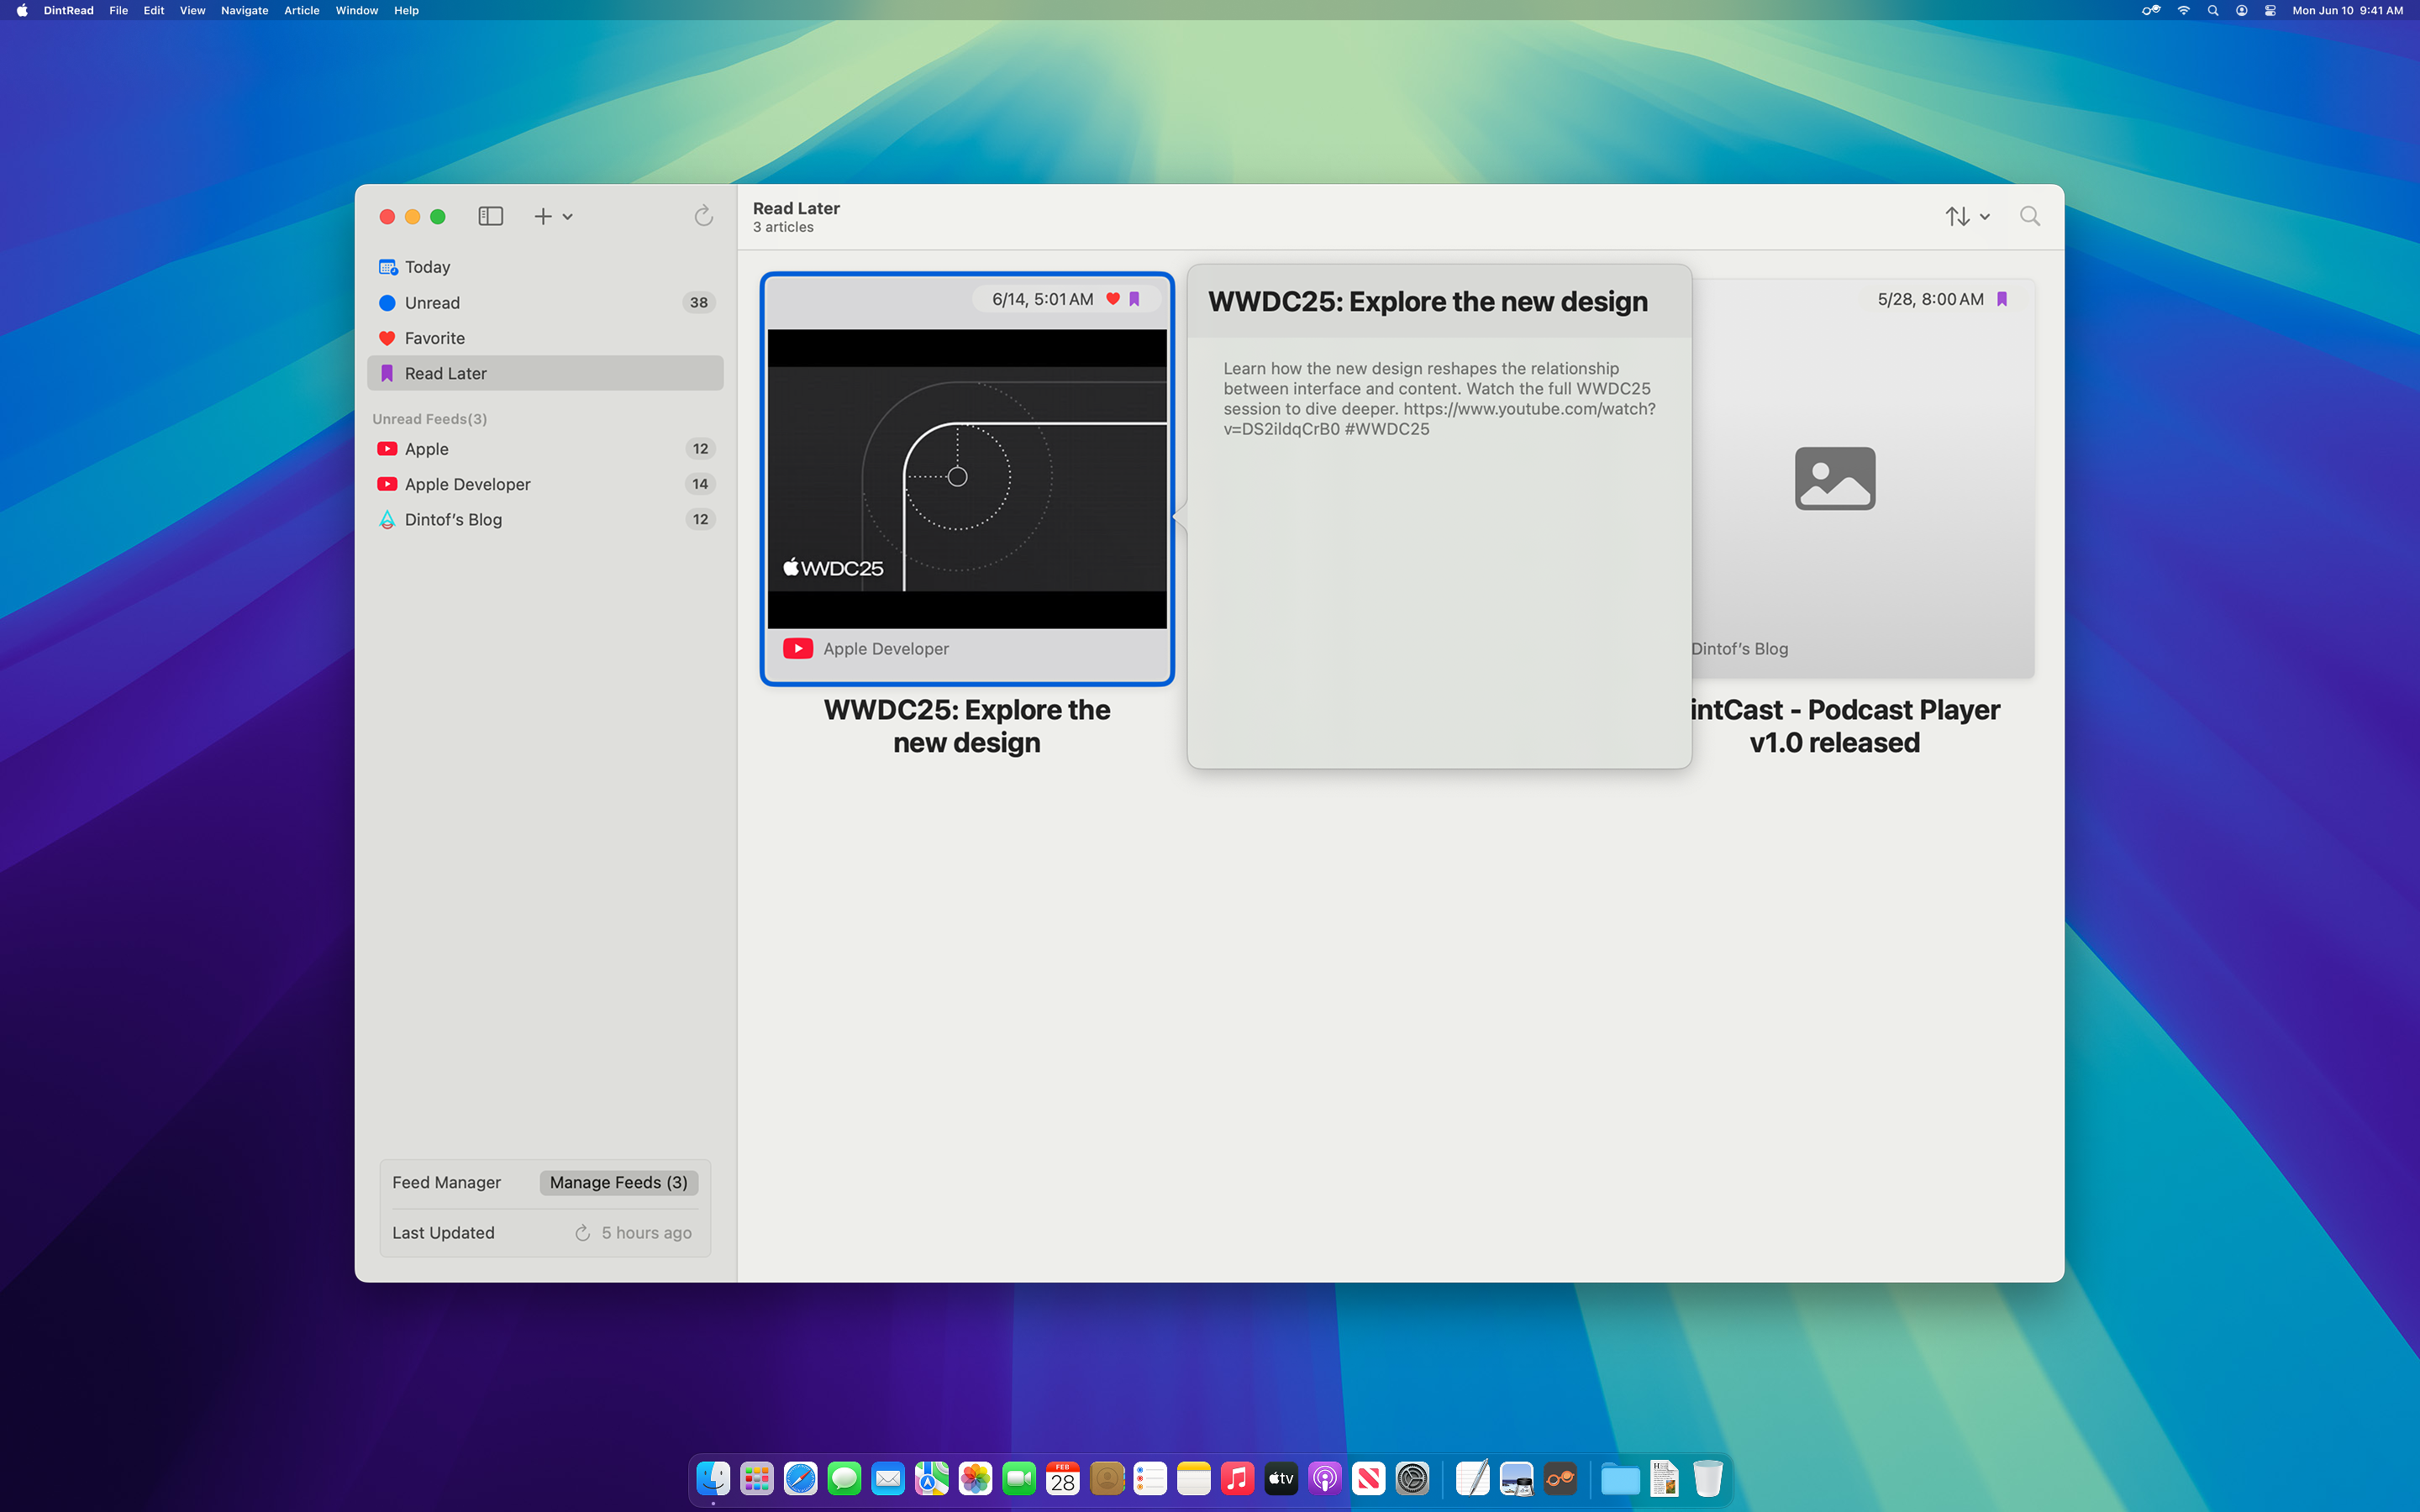The height and width of the screenshot is (1512, 2420).
Task: Select Today in the sidebar
Action: click(545, 267)
